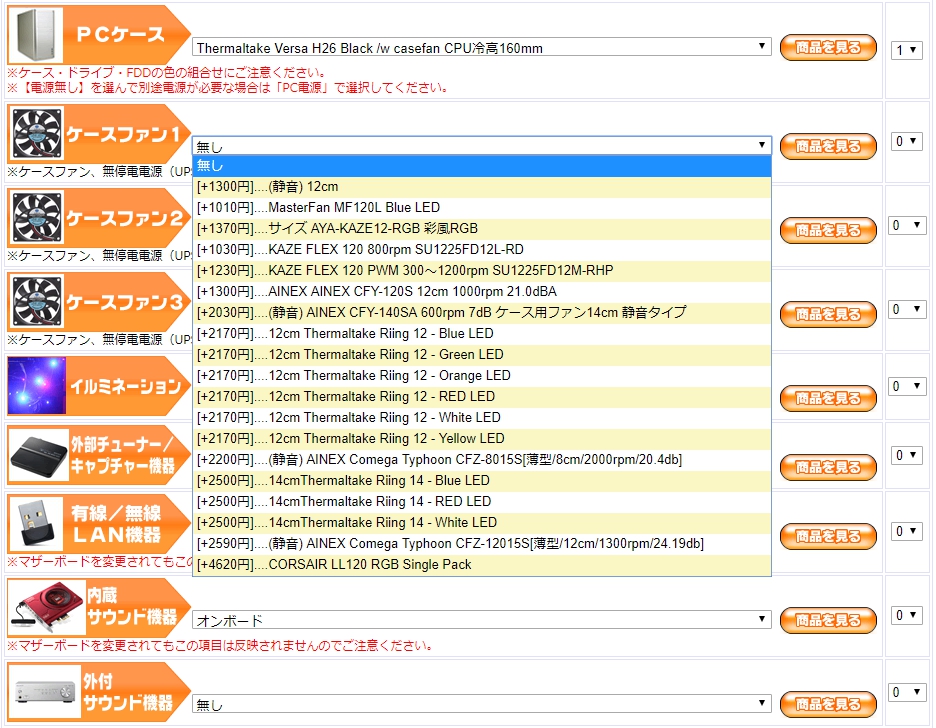Image resolution: width=936 pixels, height=728 pixels.
Task: Open ケースファン2 quantity dropdown
Action: tap(906, 226)
